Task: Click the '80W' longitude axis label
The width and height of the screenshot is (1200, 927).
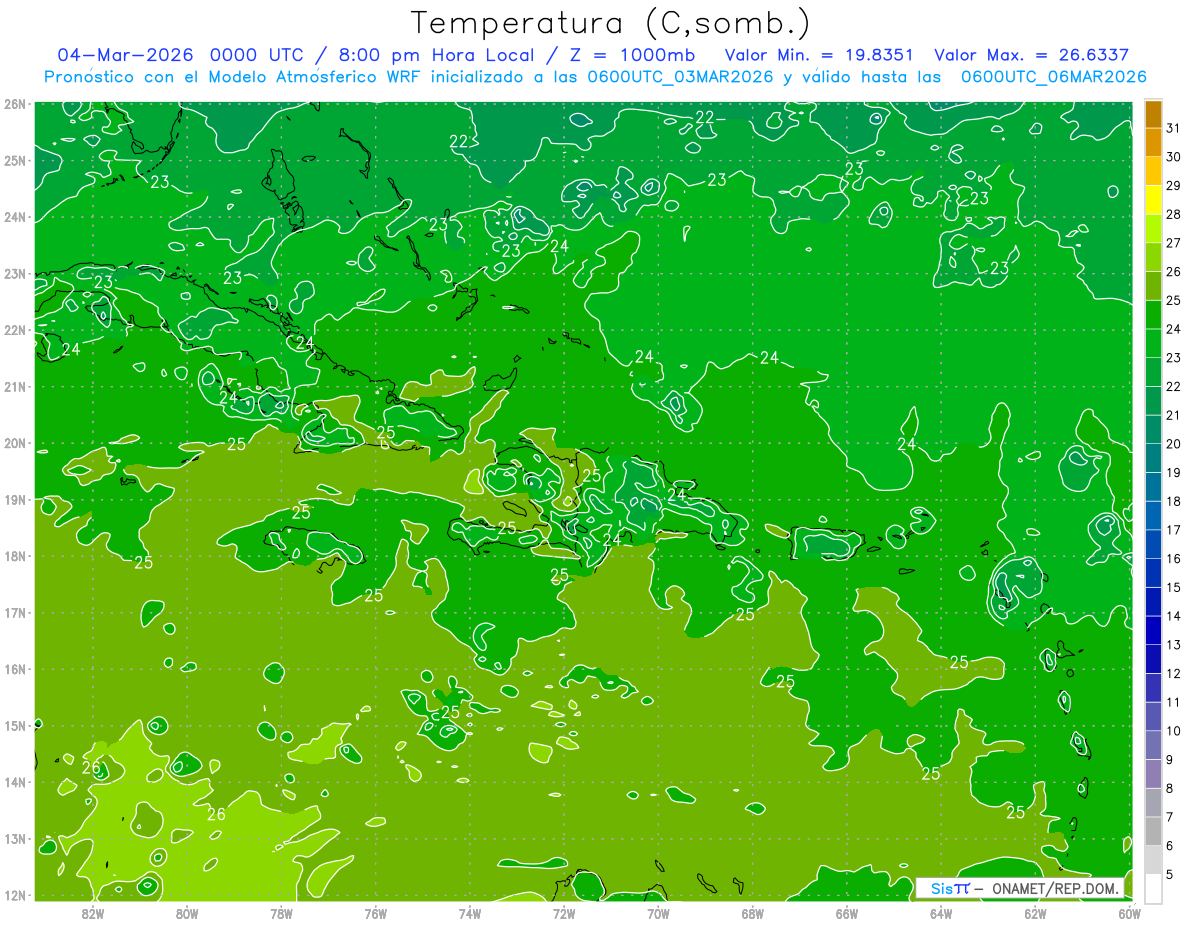Action: tap(187, 913)
